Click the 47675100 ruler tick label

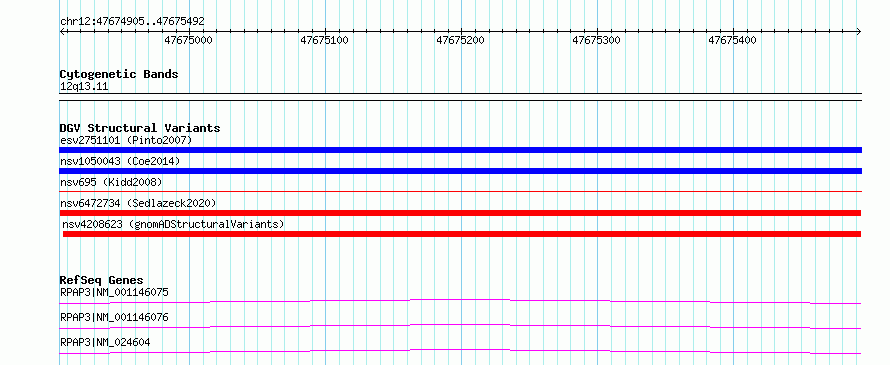pyautogui.click(x=325, y=41)
